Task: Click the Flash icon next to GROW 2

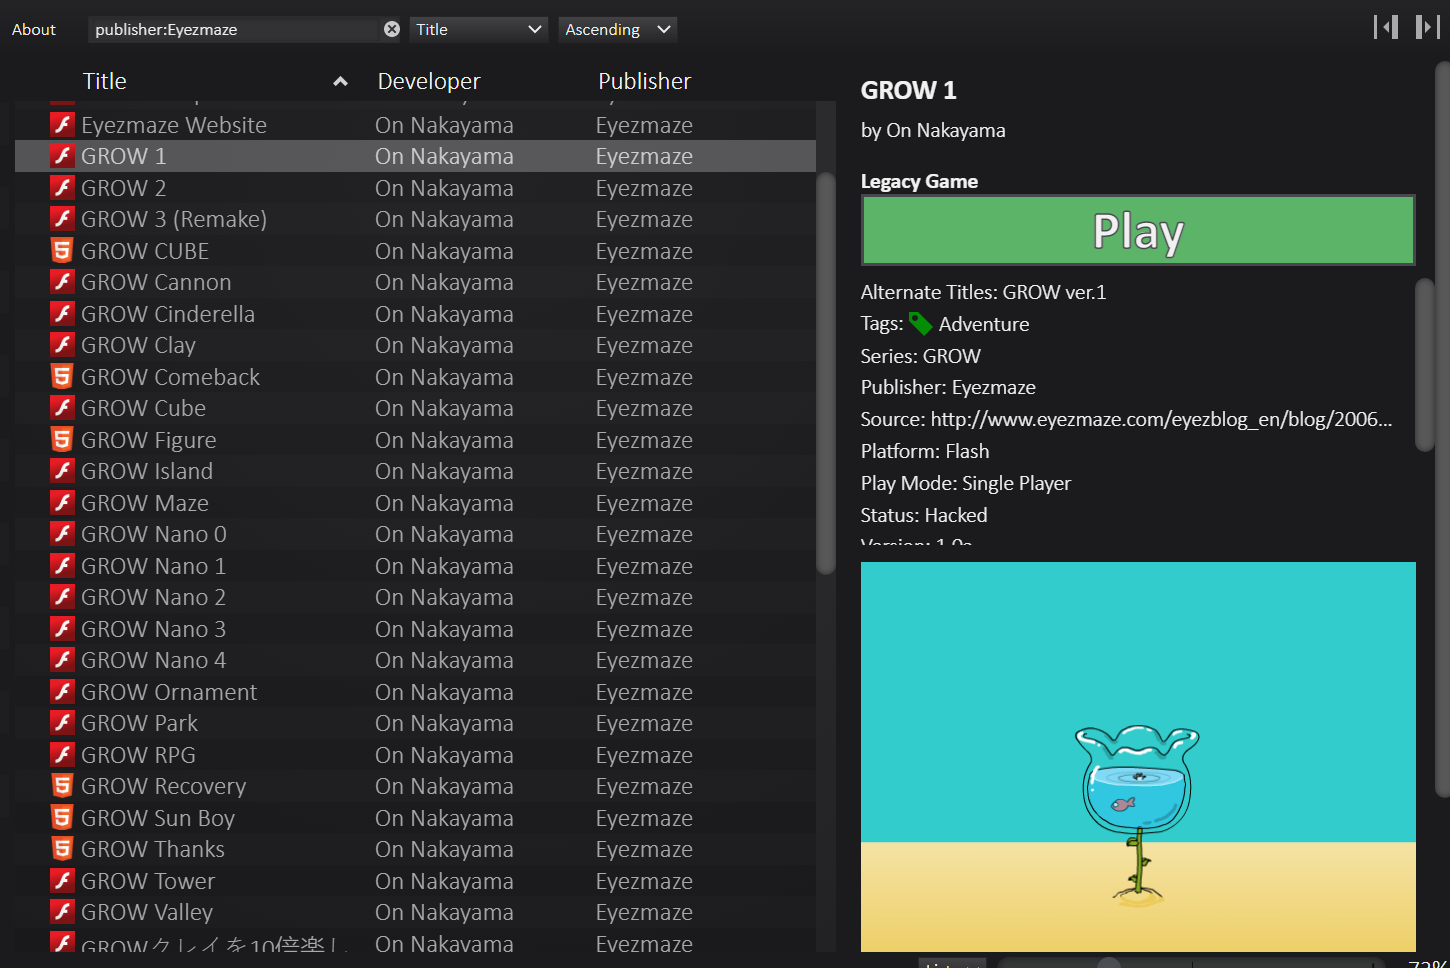Action: click(62, 188)
